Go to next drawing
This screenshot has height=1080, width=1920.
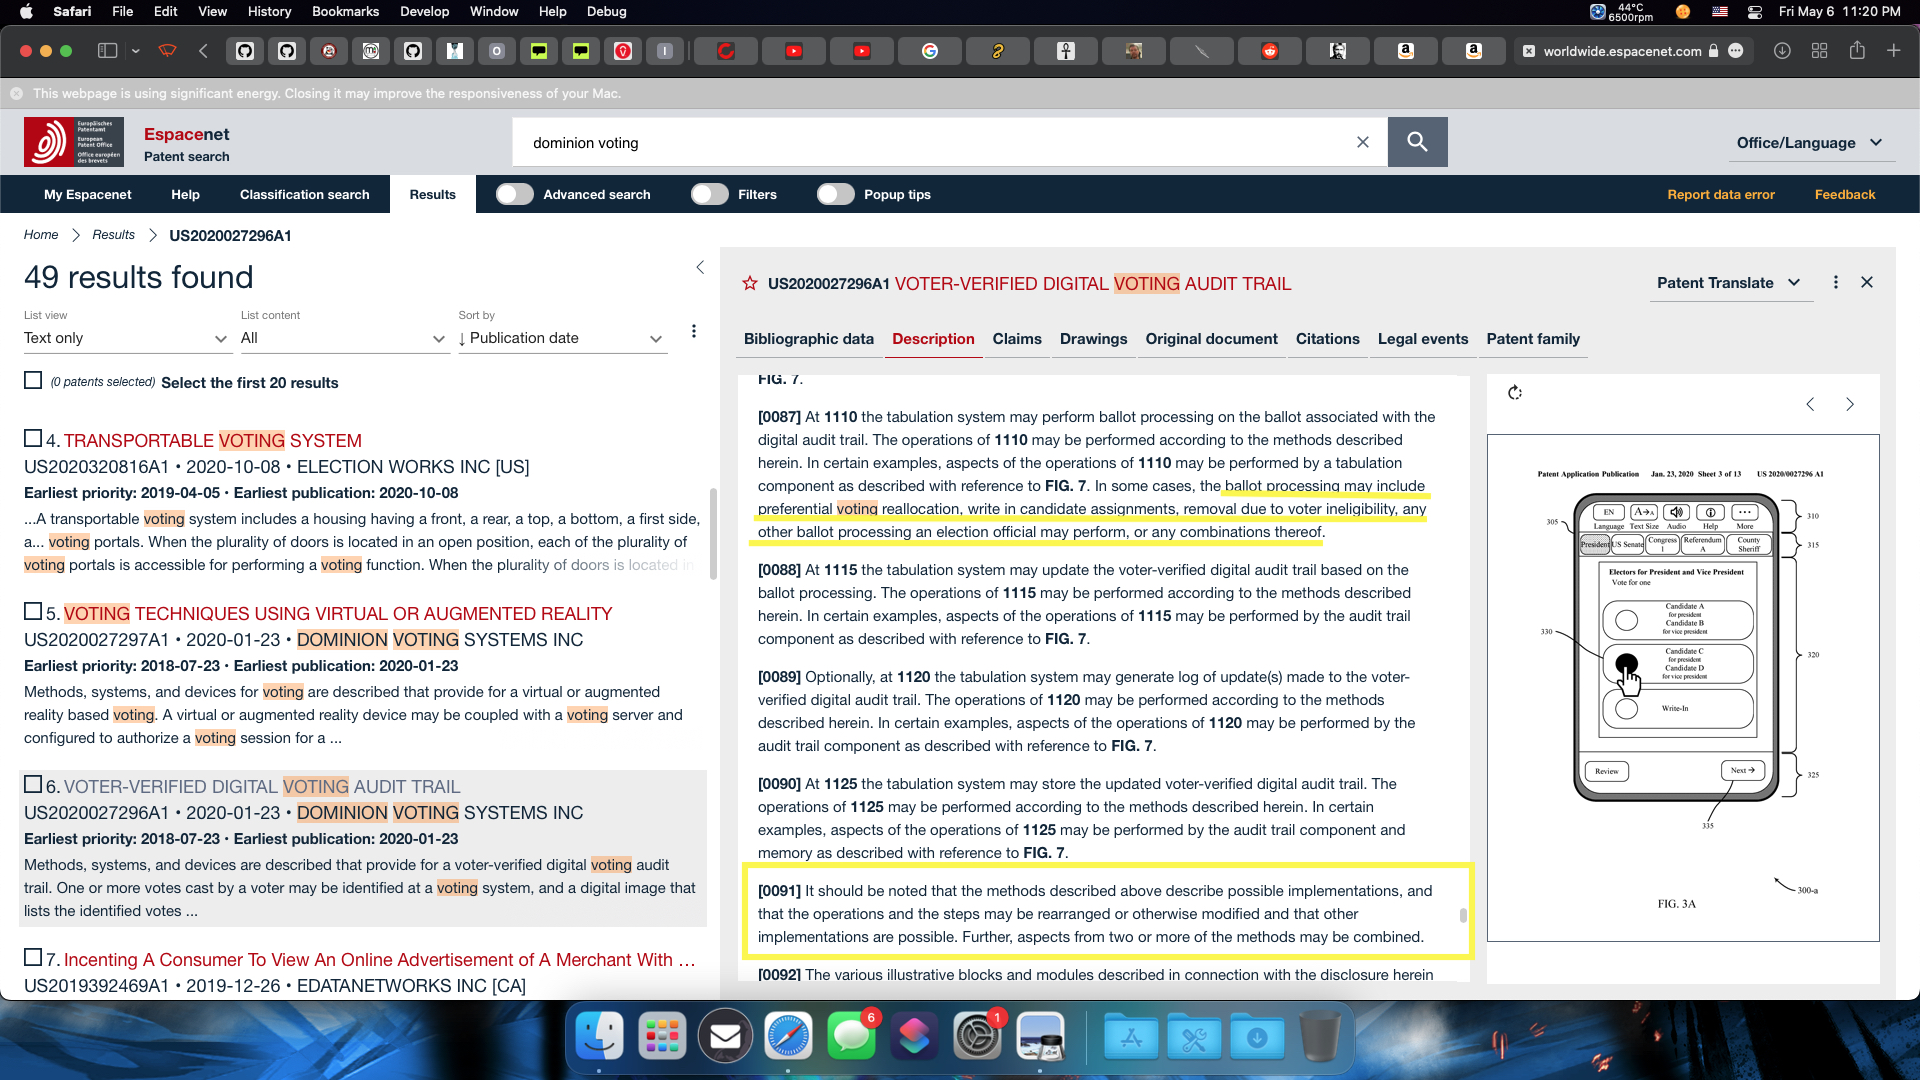[1850, 404]
